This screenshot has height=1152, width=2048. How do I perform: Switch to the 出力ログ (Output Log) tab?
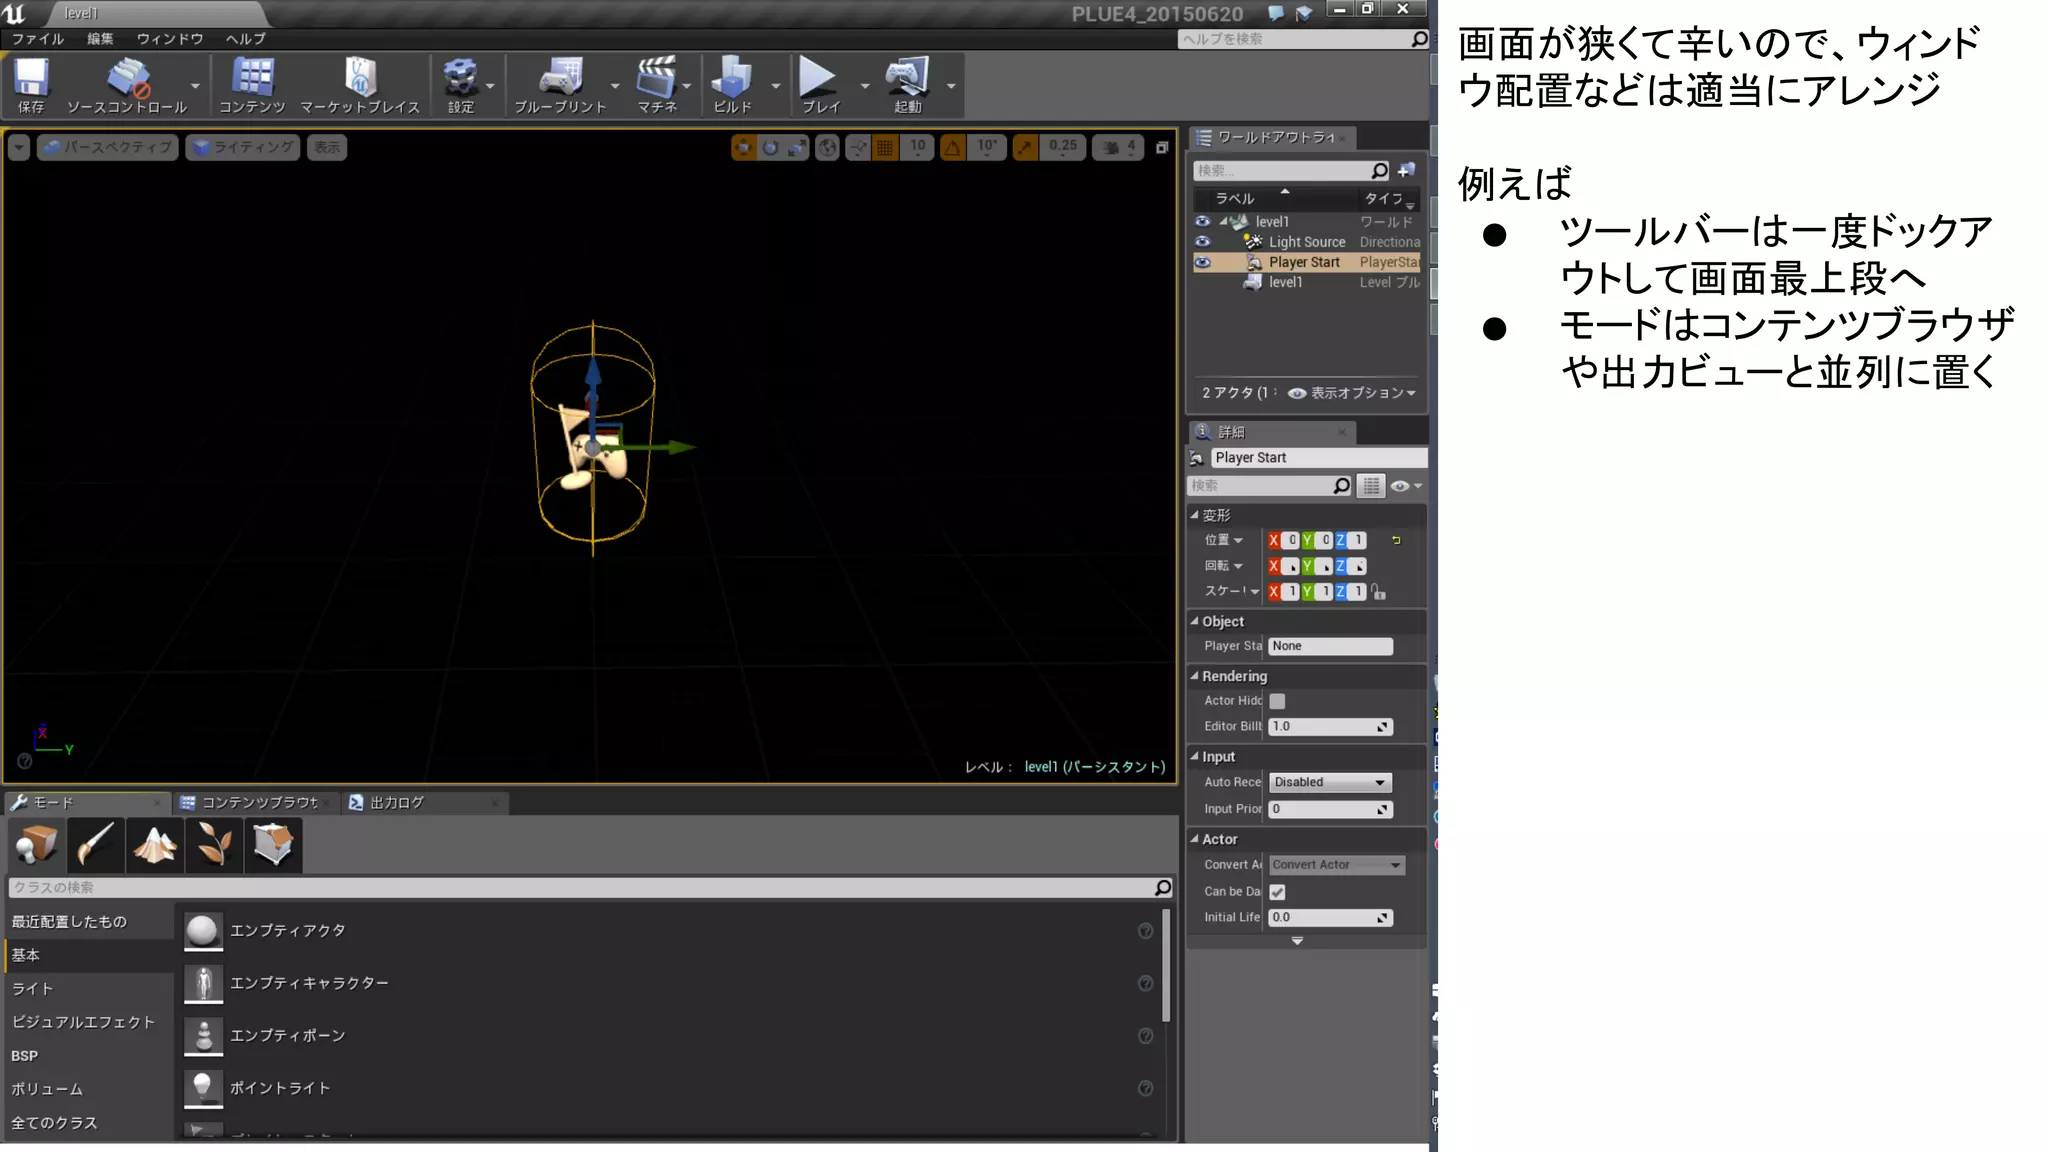[397, 802]
